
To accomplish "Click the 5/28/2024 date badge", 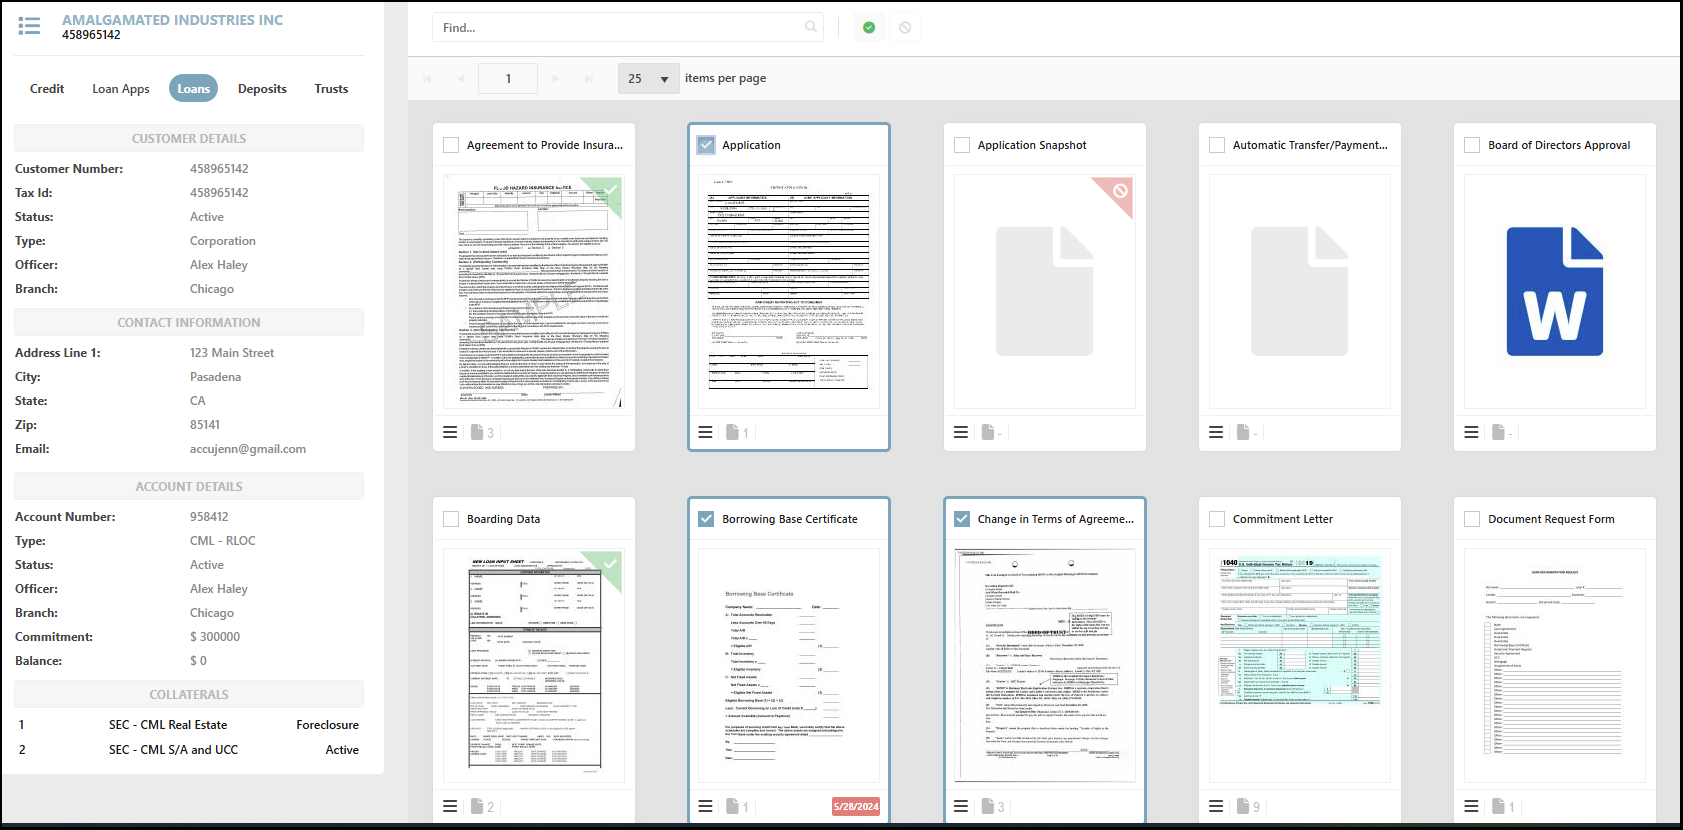I will 855,806.
